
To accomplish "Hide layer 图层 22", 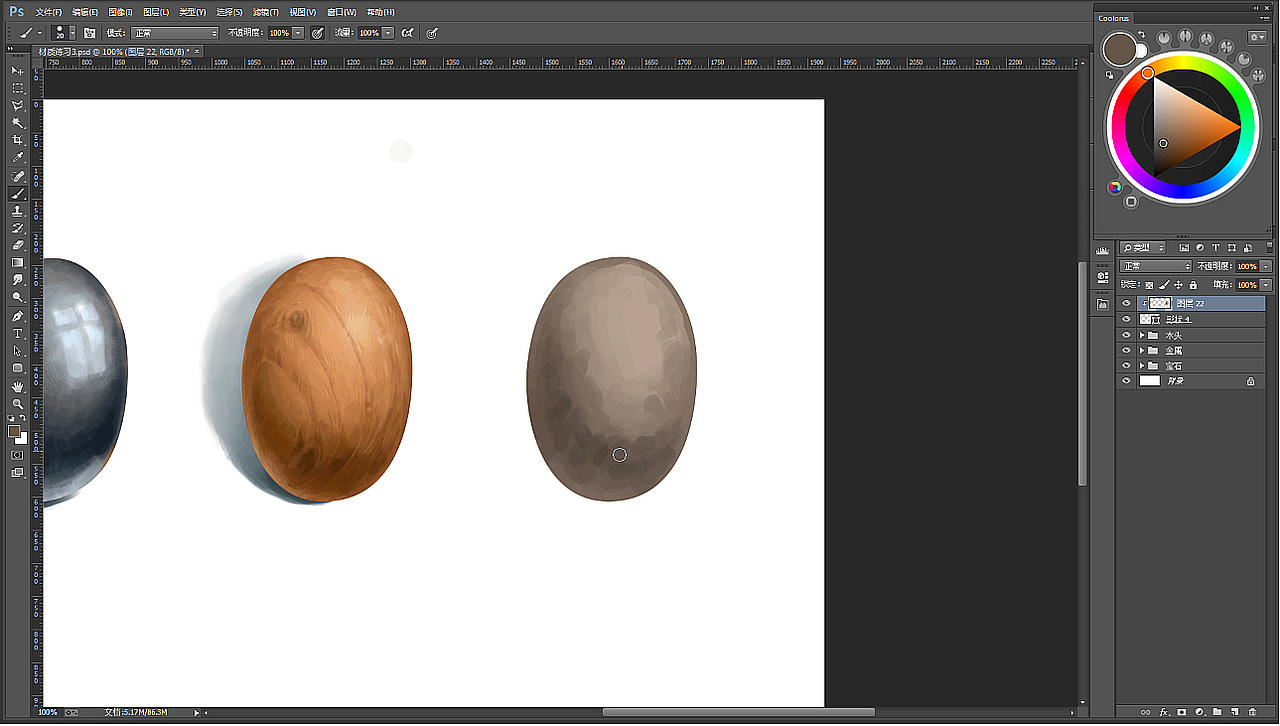I will coord(1127,303).
